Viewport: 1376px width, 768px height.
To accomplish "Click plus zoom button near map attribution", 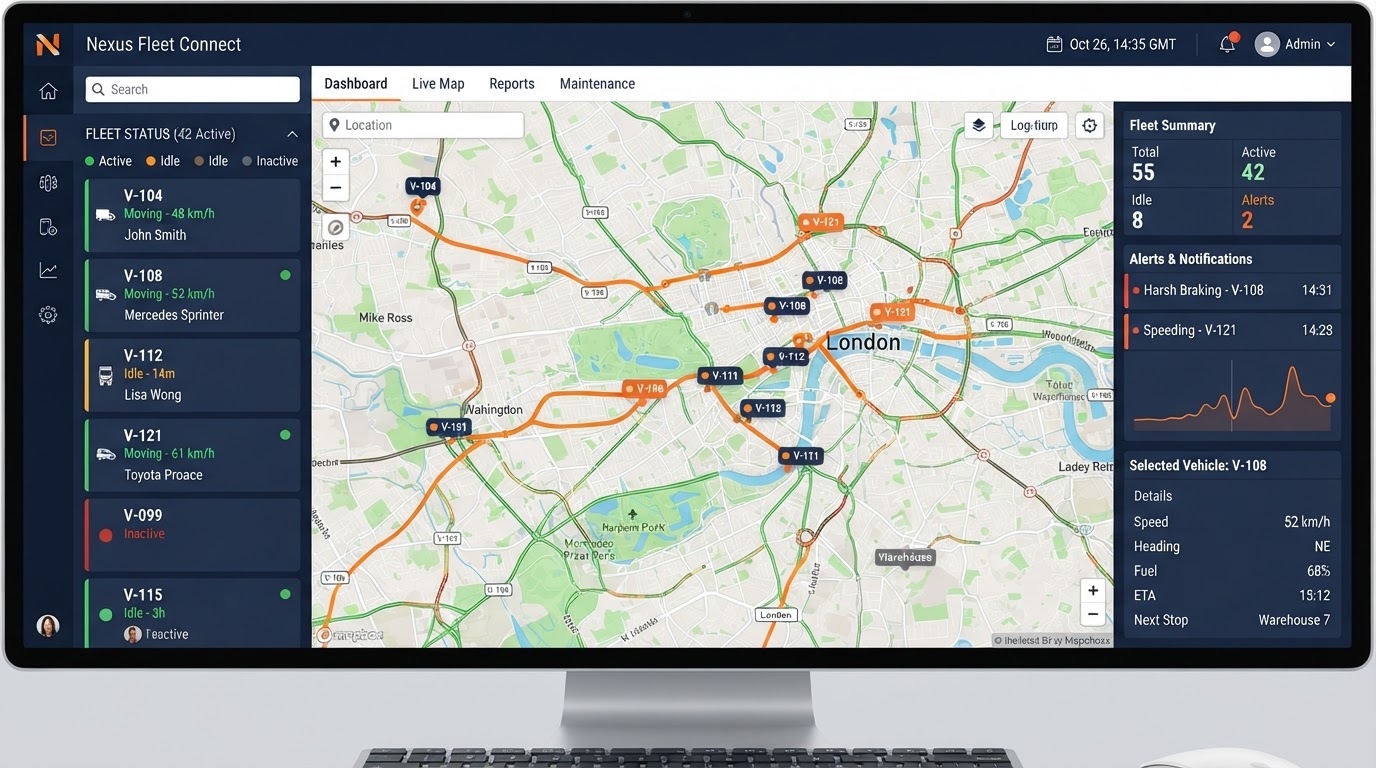I will [1093, 590].
